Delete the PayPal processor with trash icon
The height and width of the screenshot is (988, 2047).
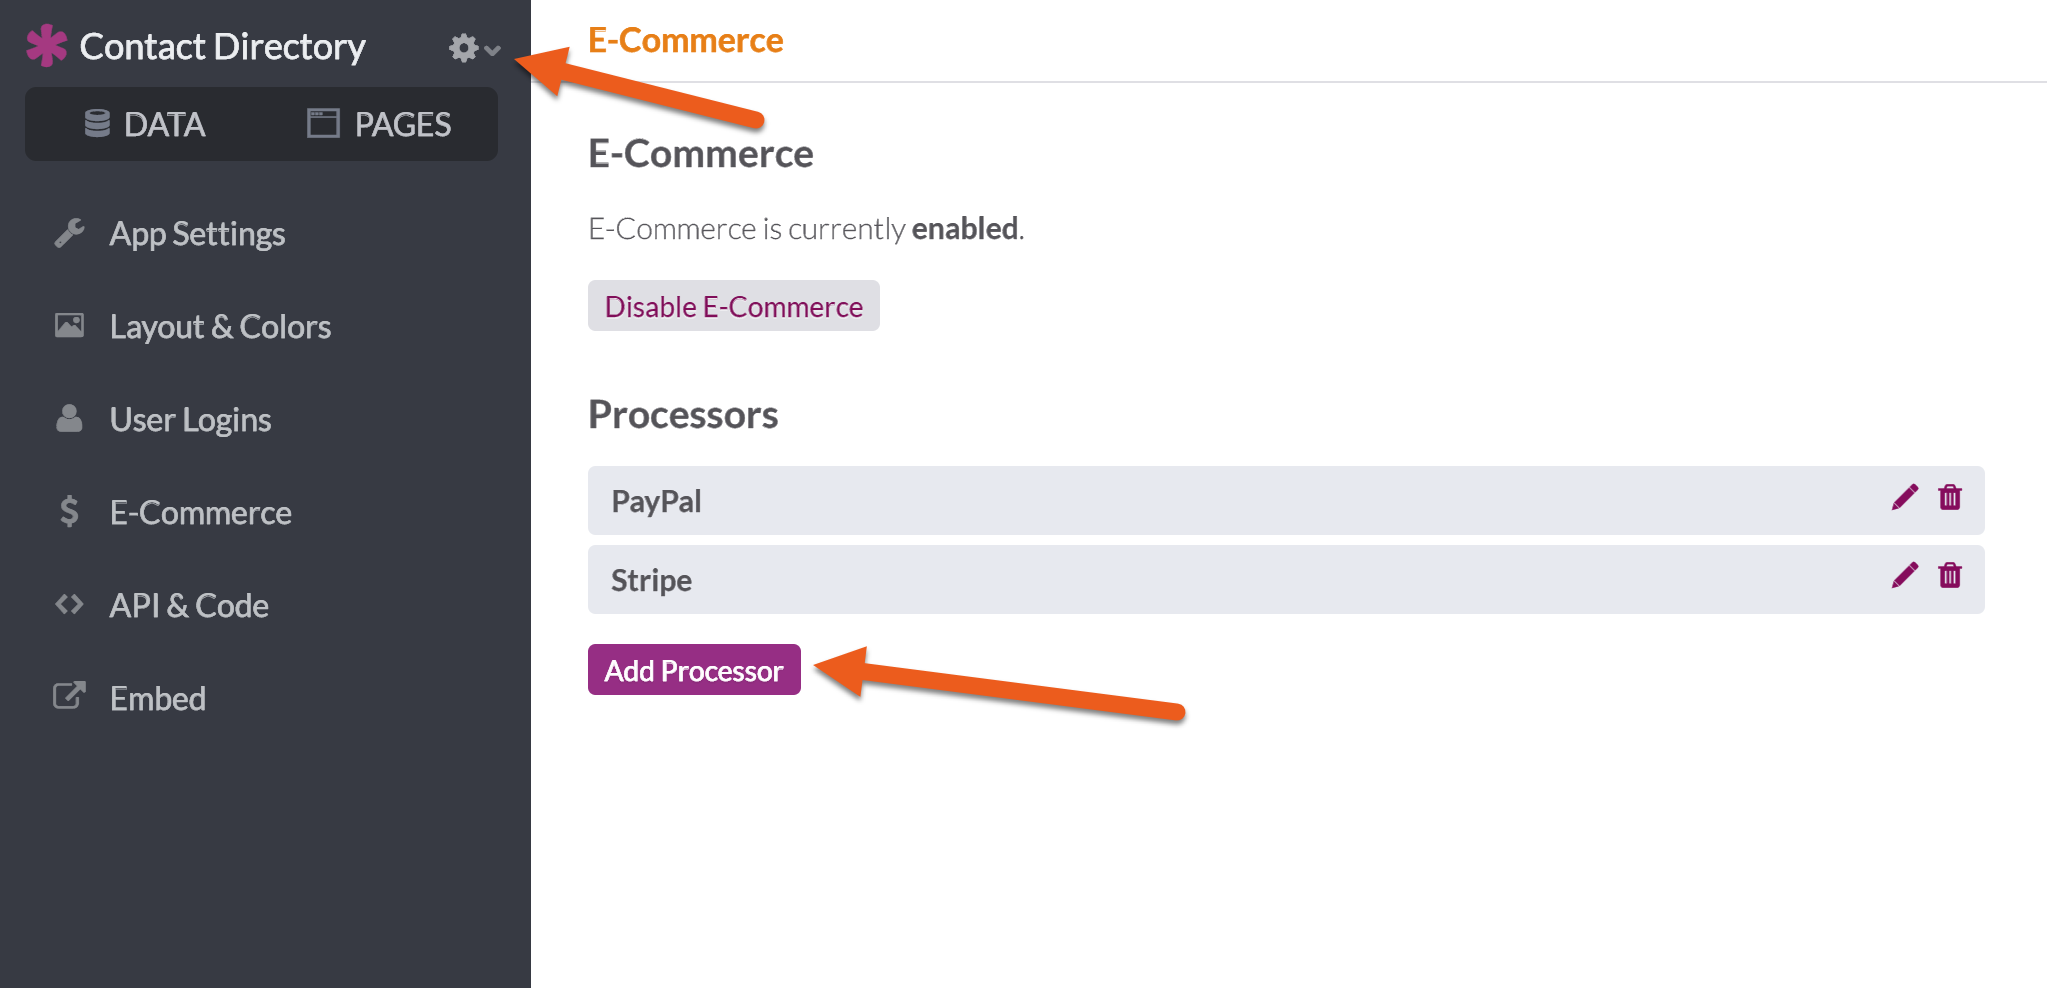pyautogui.click(x=1950, y=497)
